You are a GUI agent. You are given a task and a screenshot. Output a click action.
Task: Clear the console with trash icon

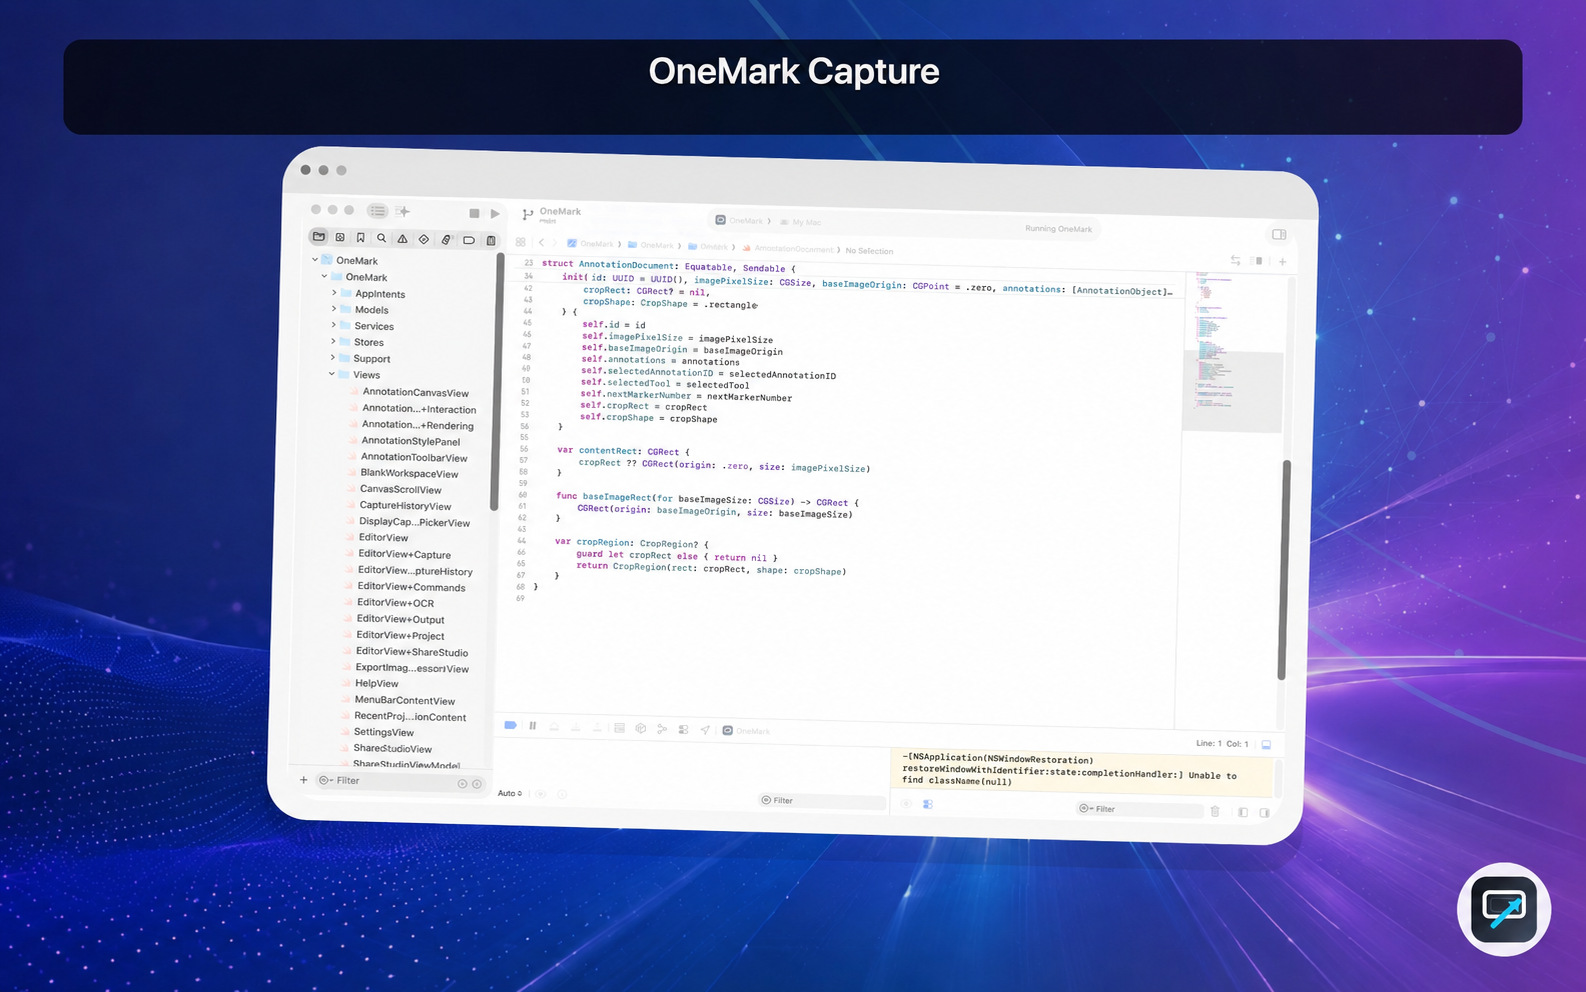(x=1215, y=811)
